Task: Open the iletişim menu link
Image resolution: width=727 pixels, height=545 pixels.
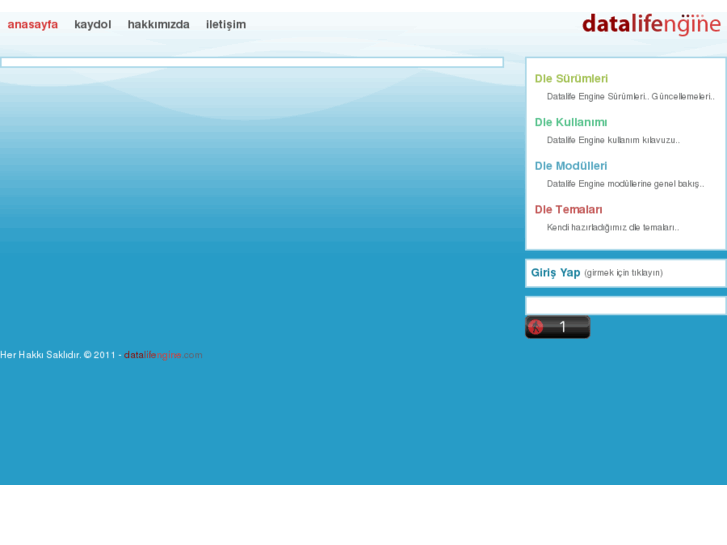Action: point(226,25)
